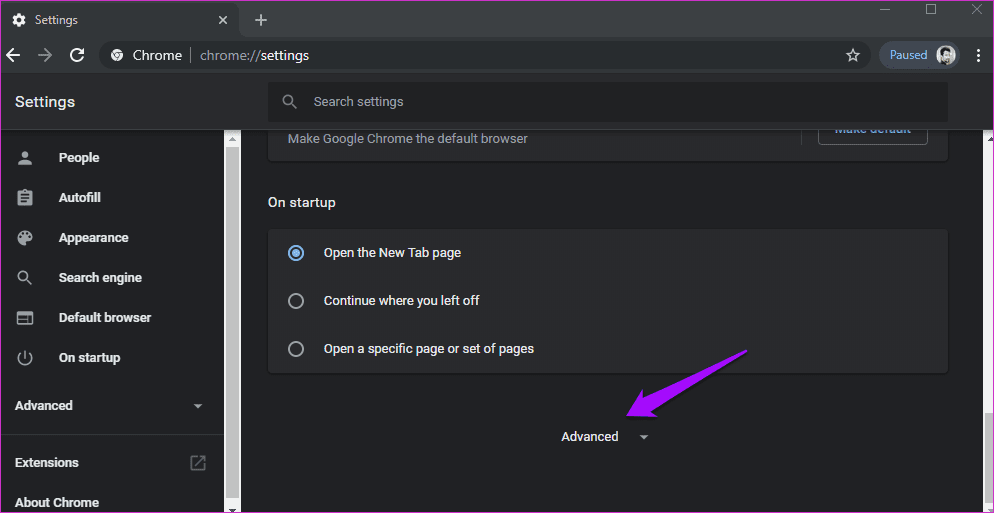Click the magnifier icon in Search settings

click(x=290, y=101)
